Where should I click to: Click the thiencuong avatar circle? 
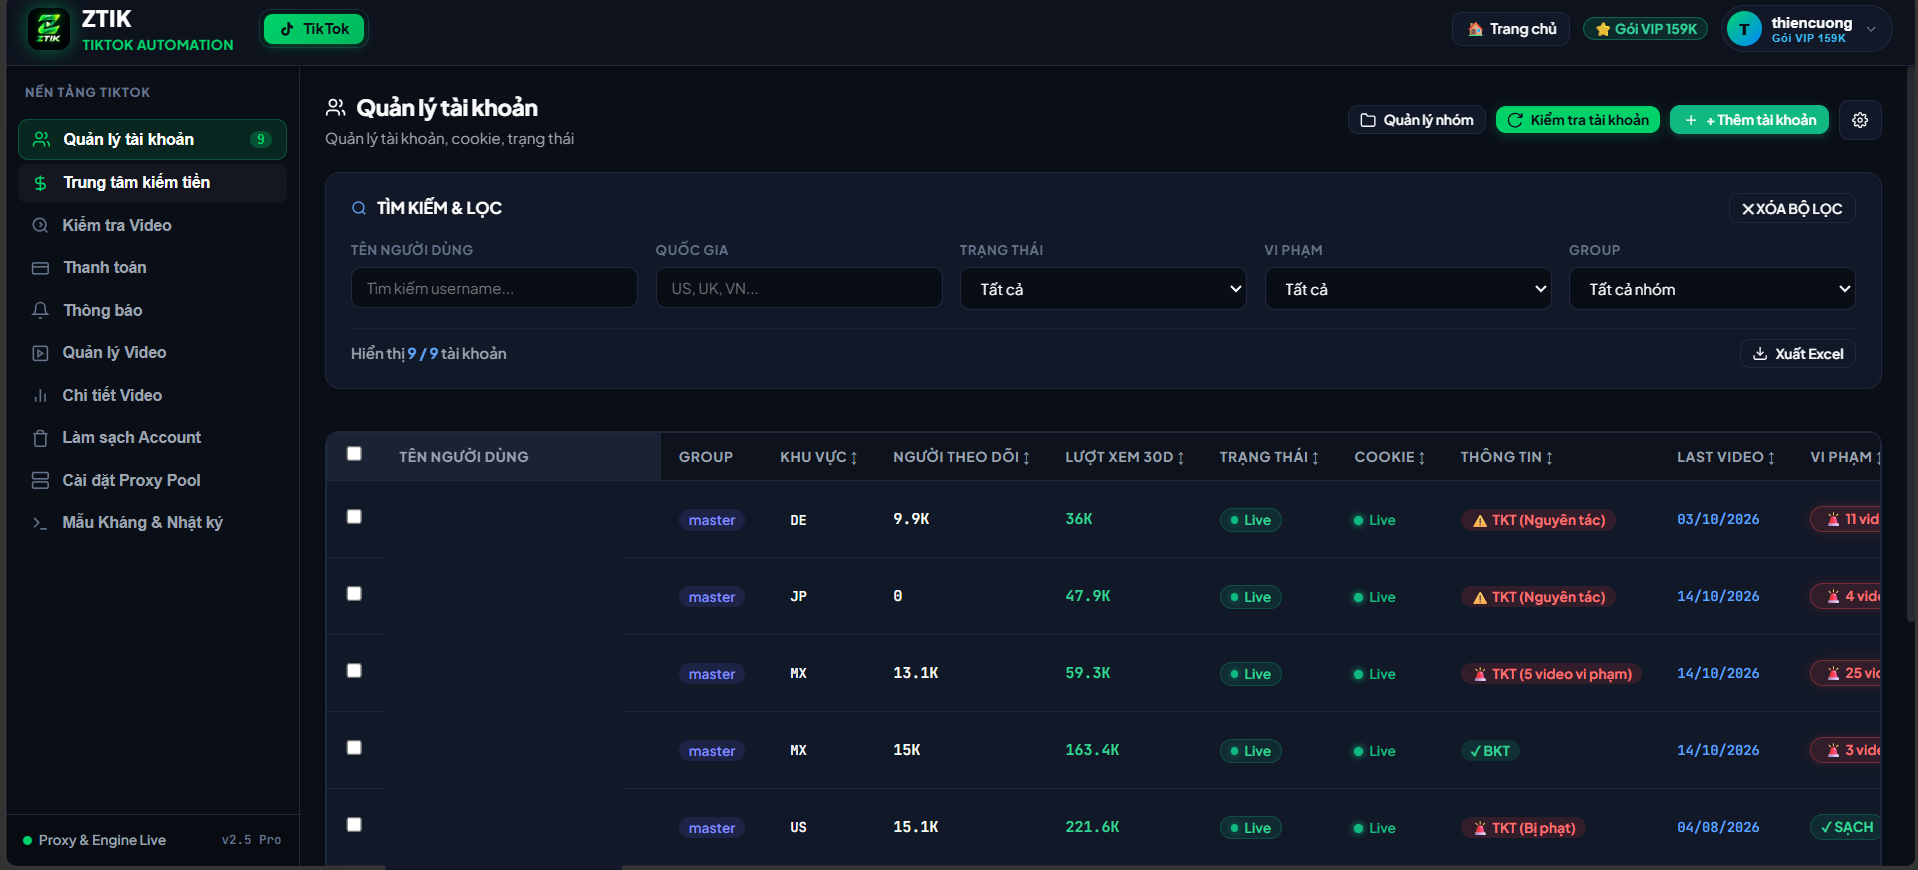point(1744,29)
